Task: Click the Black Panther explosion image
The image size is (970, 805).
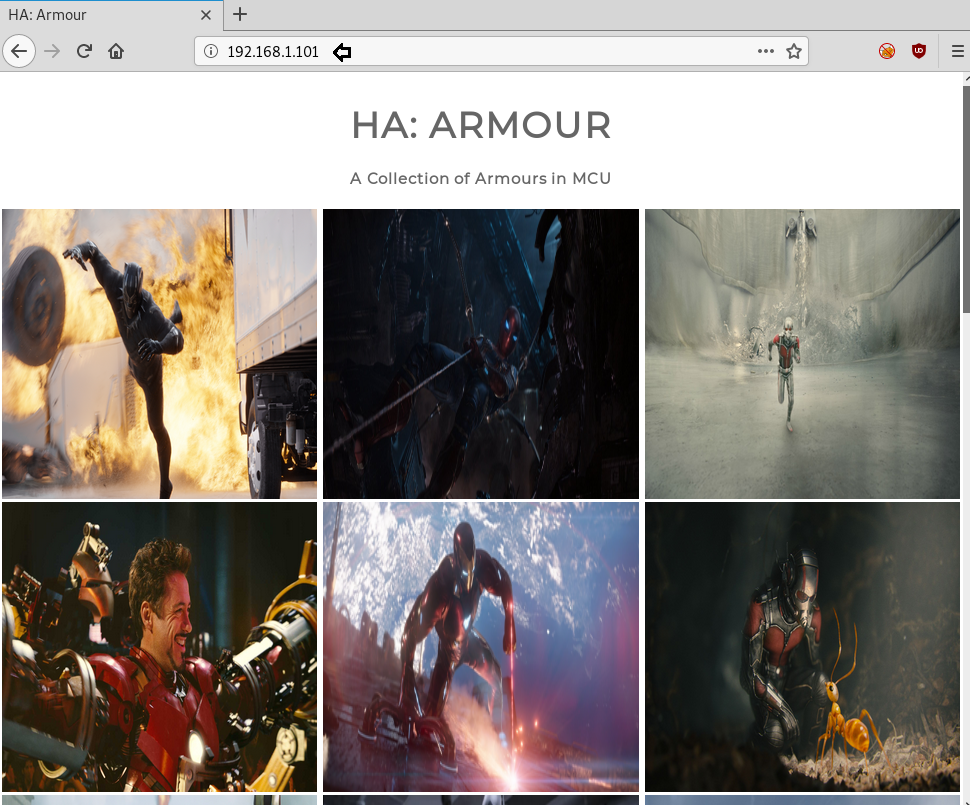Action: [160, 353]
